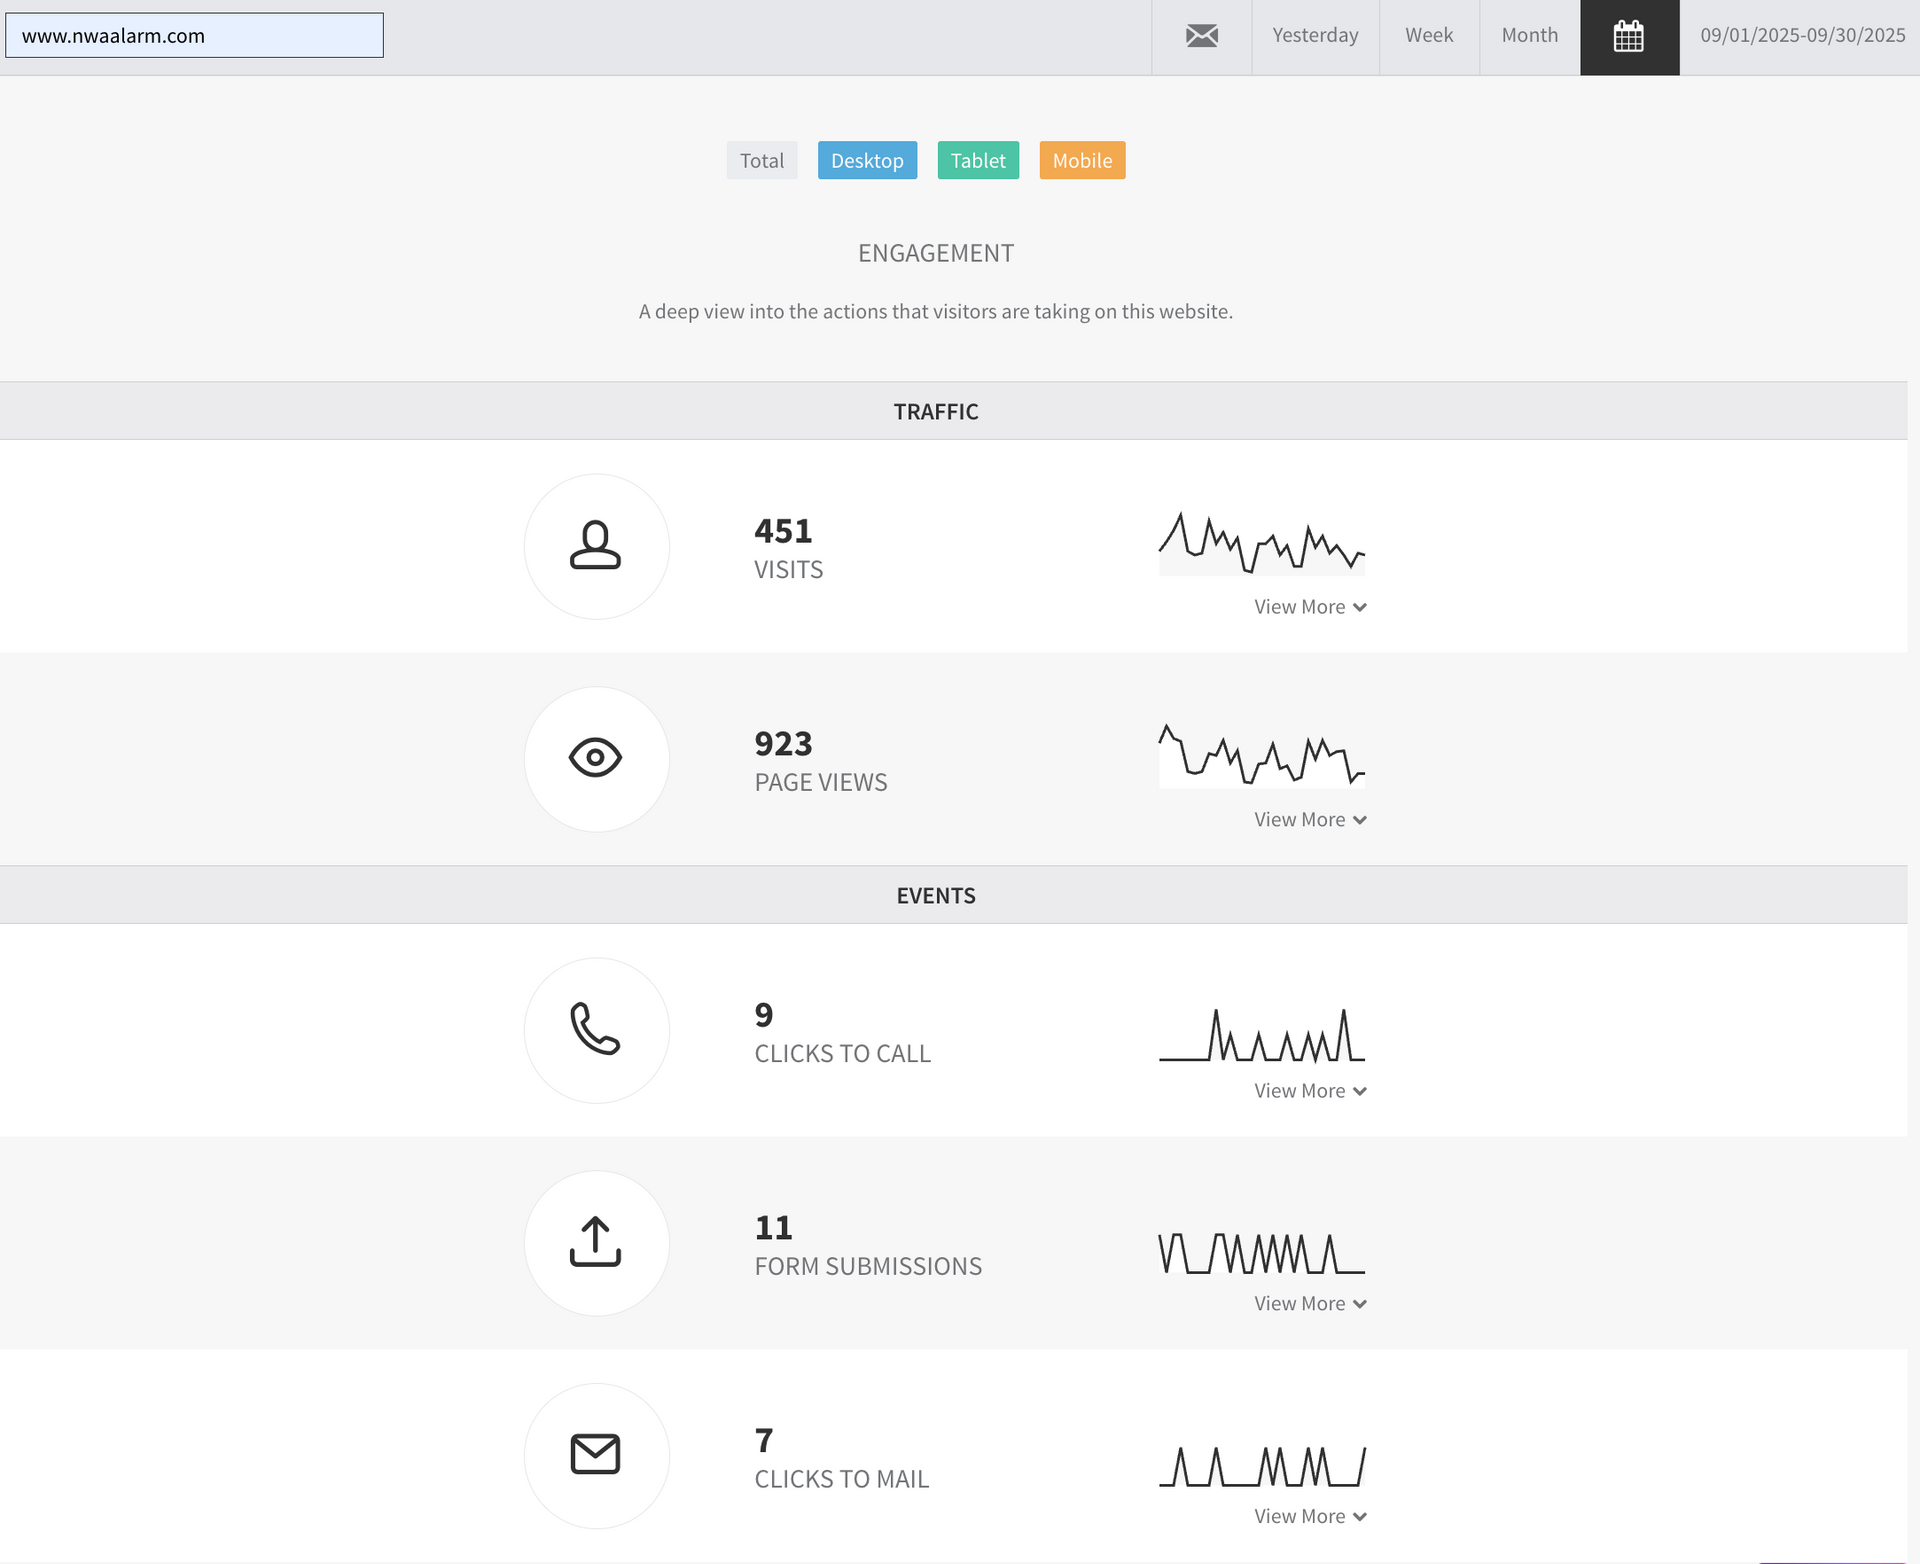The width and height of the screenshot is (1920, 1564).
Task: Expand View More under Visits
Action: click(1310, 607)
